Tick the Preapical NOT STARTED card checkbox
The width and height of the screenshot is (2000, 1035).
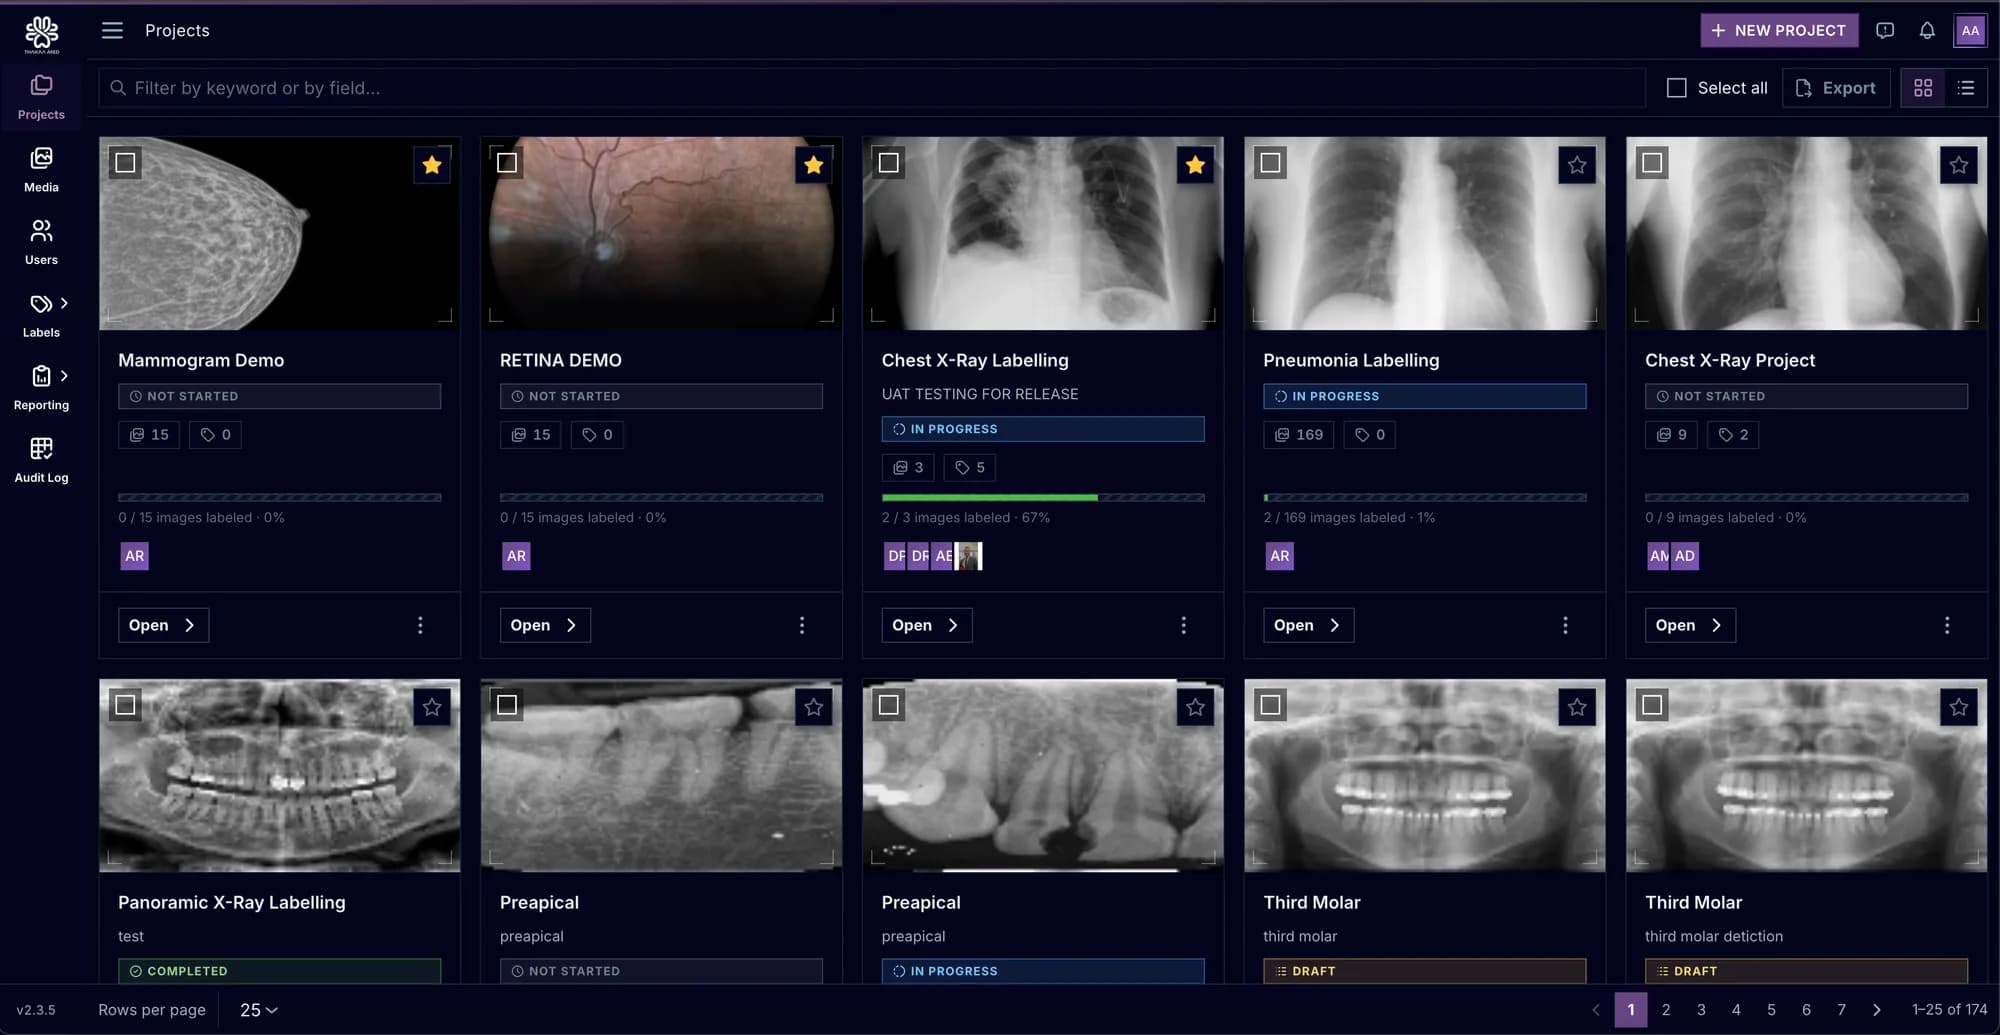(507, 705)
